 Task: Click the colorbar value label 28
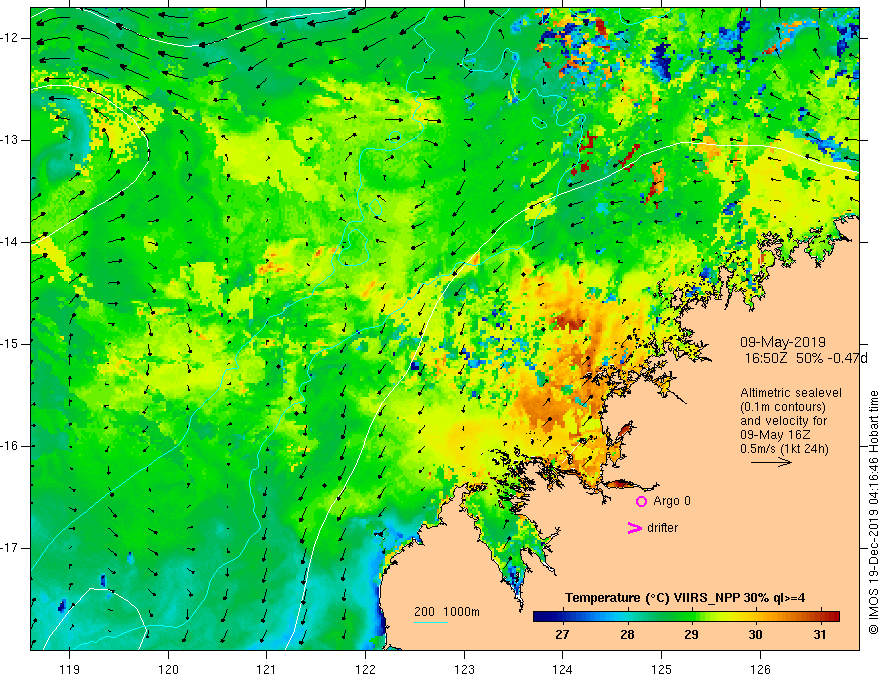pyautogui.click(x=627, y=635)
